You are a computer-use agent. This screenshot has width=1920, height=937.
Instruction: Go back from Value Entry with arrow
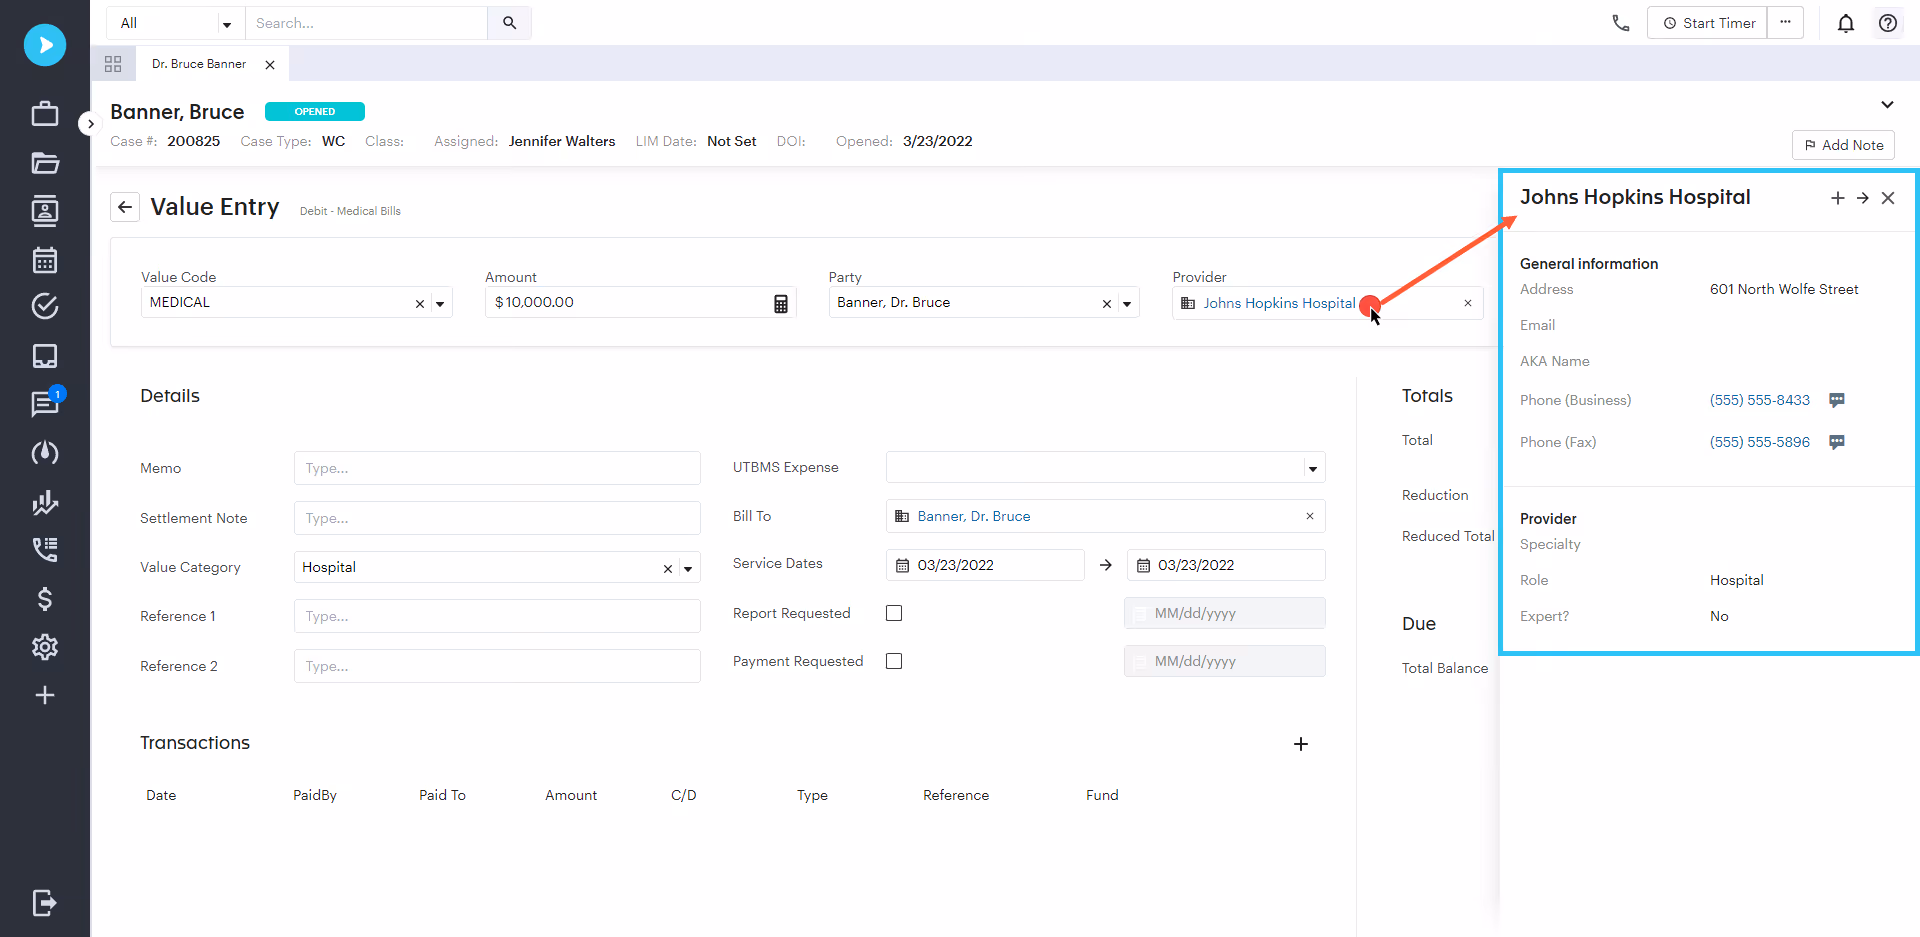125,207
